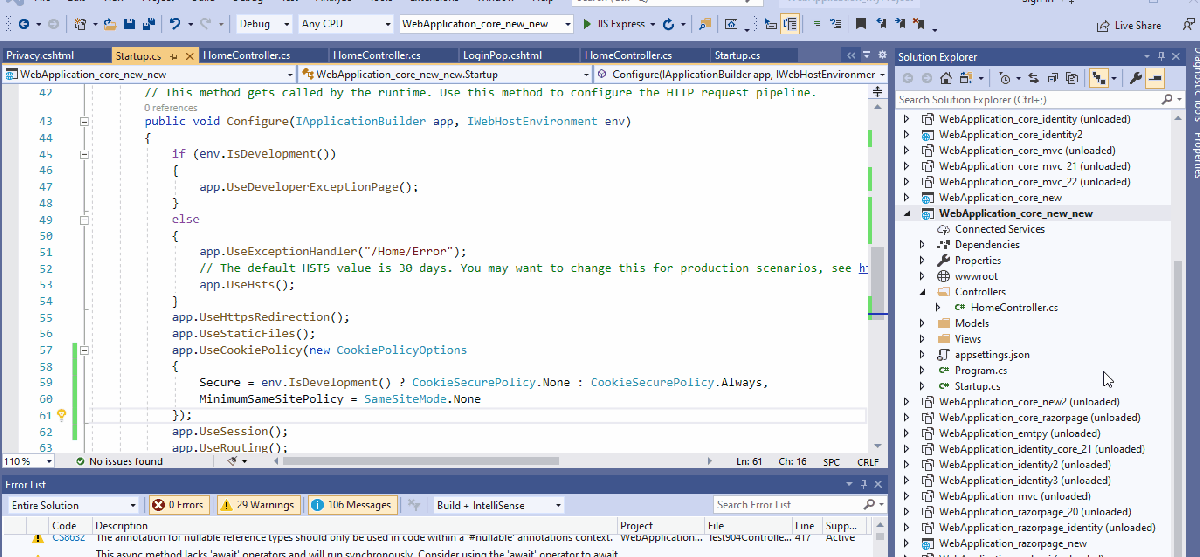This screenshot has width=1200, height=557.
Task: Select HomeController.cs in Solution Explorer
Action: pyautogui.click(x=1014, y=308)
